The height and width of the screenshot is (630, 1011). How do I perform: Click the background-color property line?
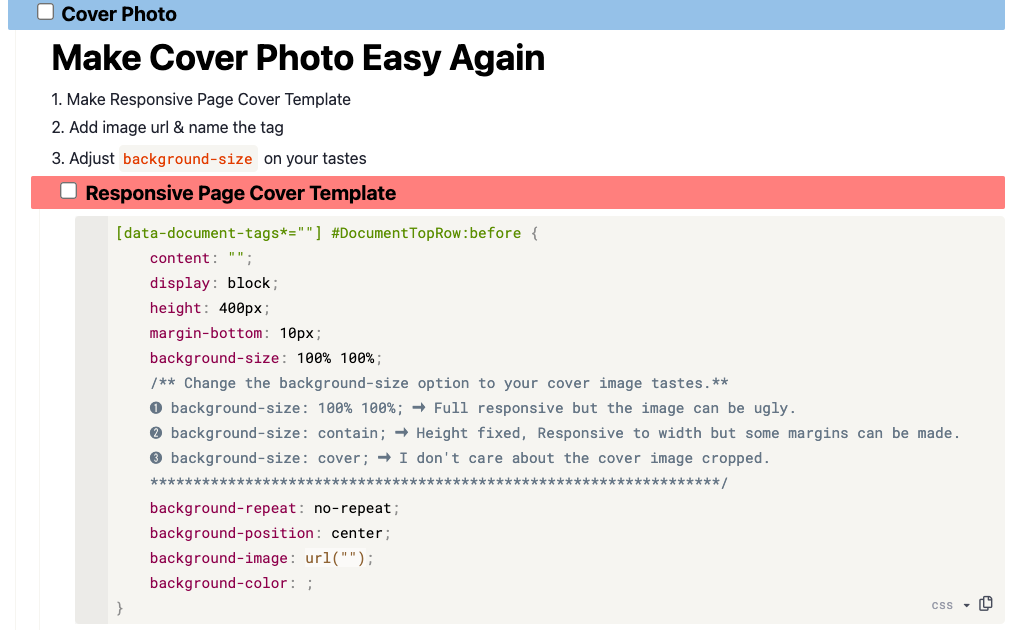click(231, 583)
